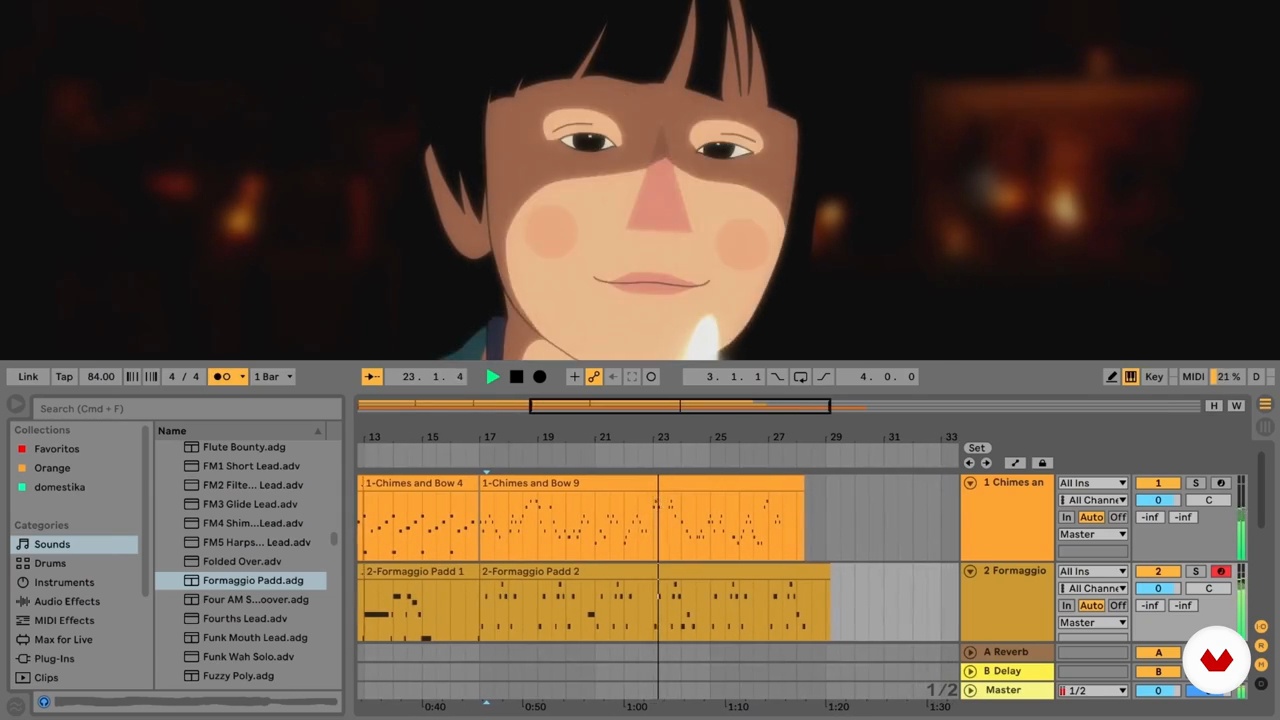The image size is (1280, 720).
Task: Toggle the MIDI map mode button
Action: coord(1193,377)
